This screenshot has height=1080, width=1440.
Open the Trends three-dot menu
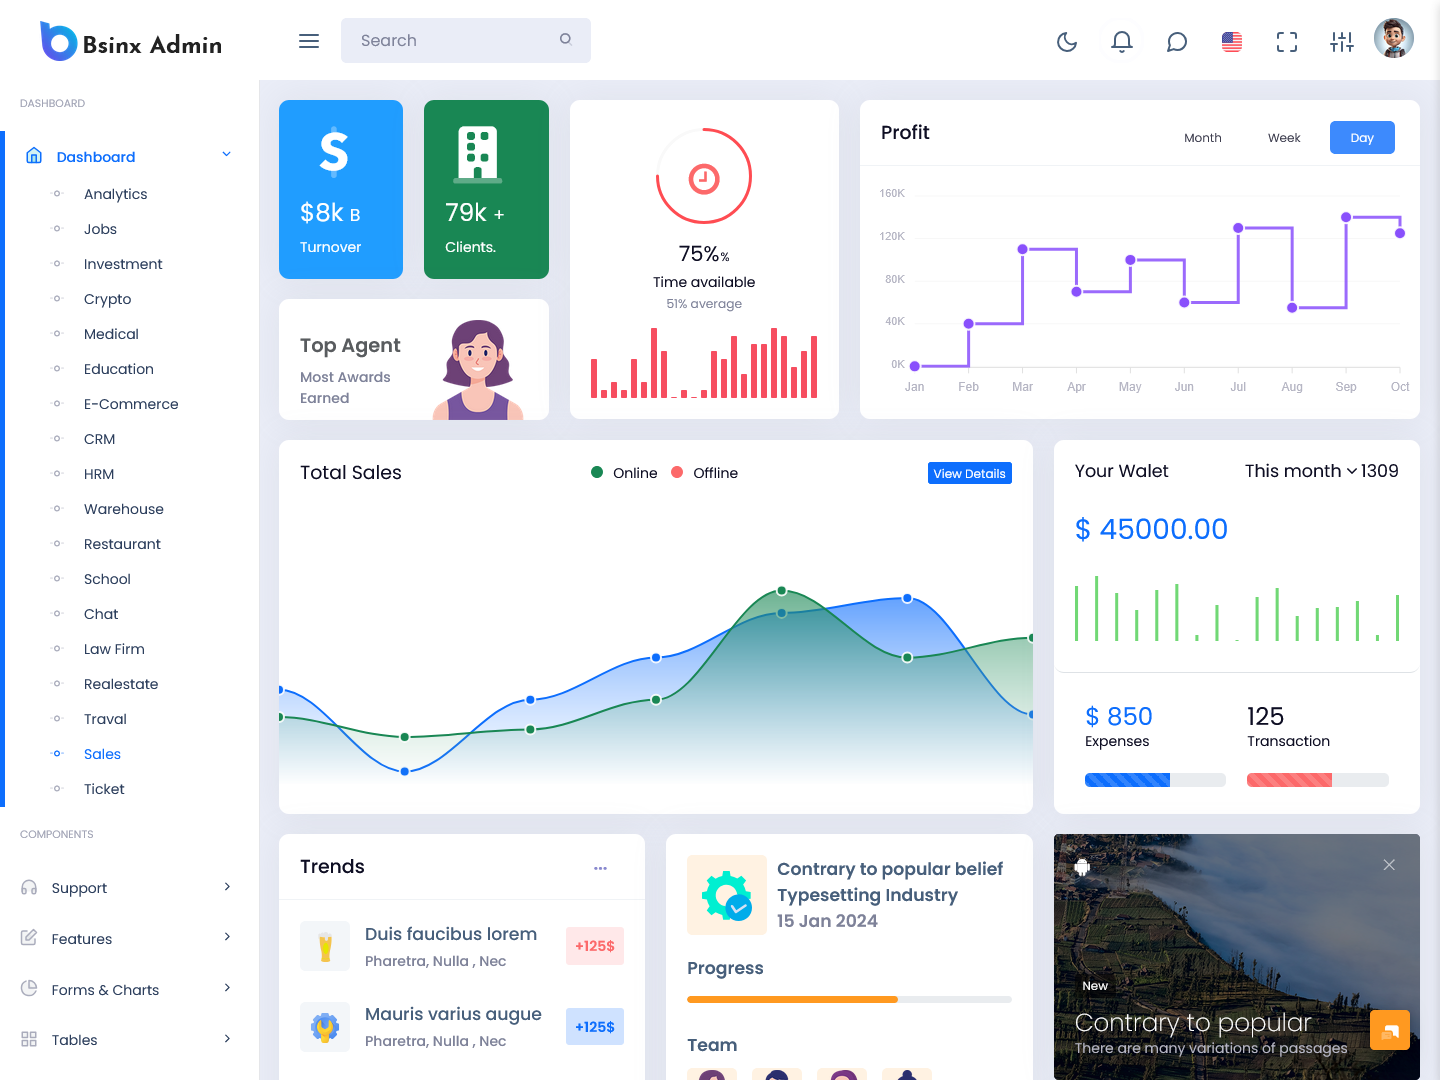[x=600, y=868]
